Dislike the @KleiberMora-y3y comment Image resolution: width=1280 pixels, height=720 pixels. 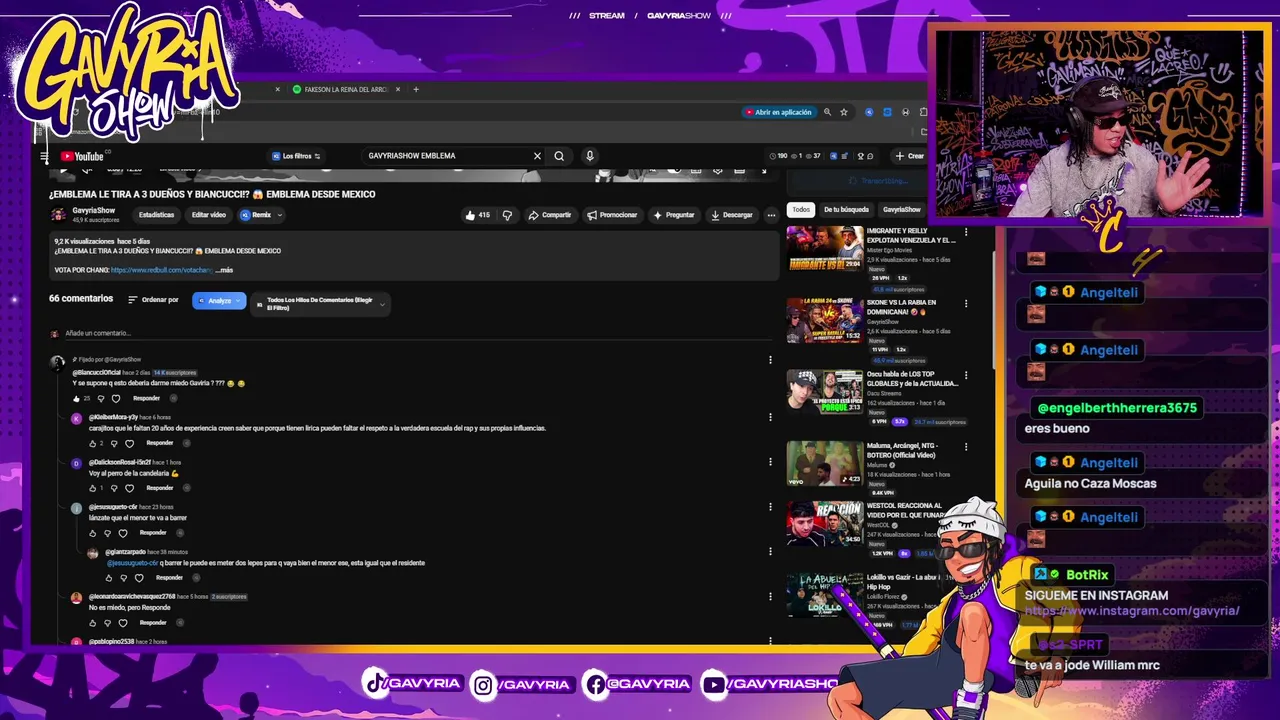tap(113, 443)
